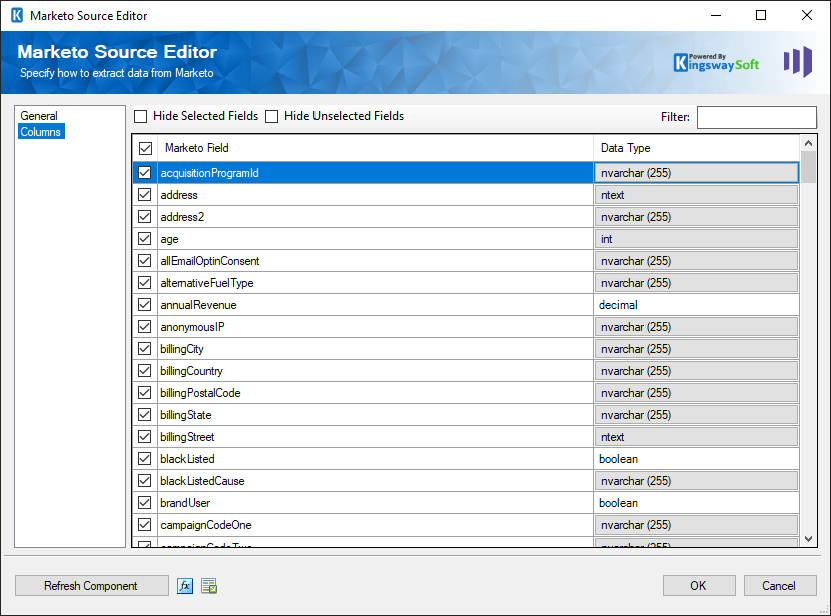The width and height of the screenshot is (831, 616).
Task: Toggle the select-all header checkbox
Action: click(145, 148)
